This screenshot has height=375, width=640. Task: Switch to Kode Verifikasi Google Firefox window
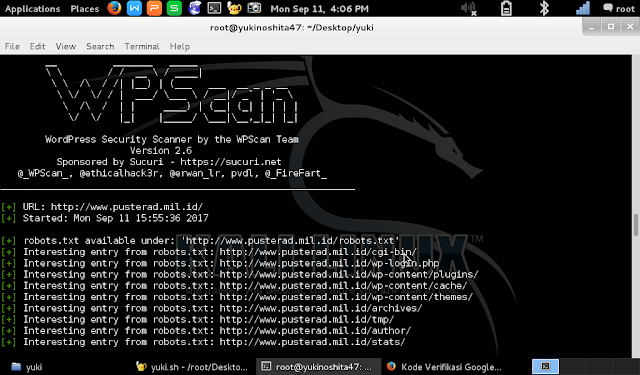pos(444,367)
